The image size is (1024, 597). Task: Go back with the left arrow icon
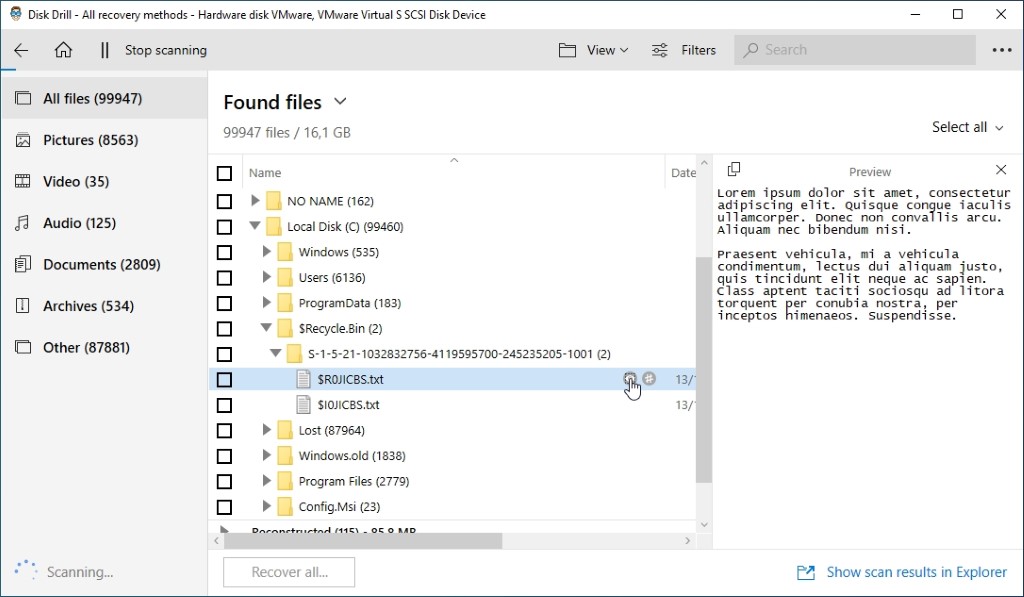tap(21, 50)
